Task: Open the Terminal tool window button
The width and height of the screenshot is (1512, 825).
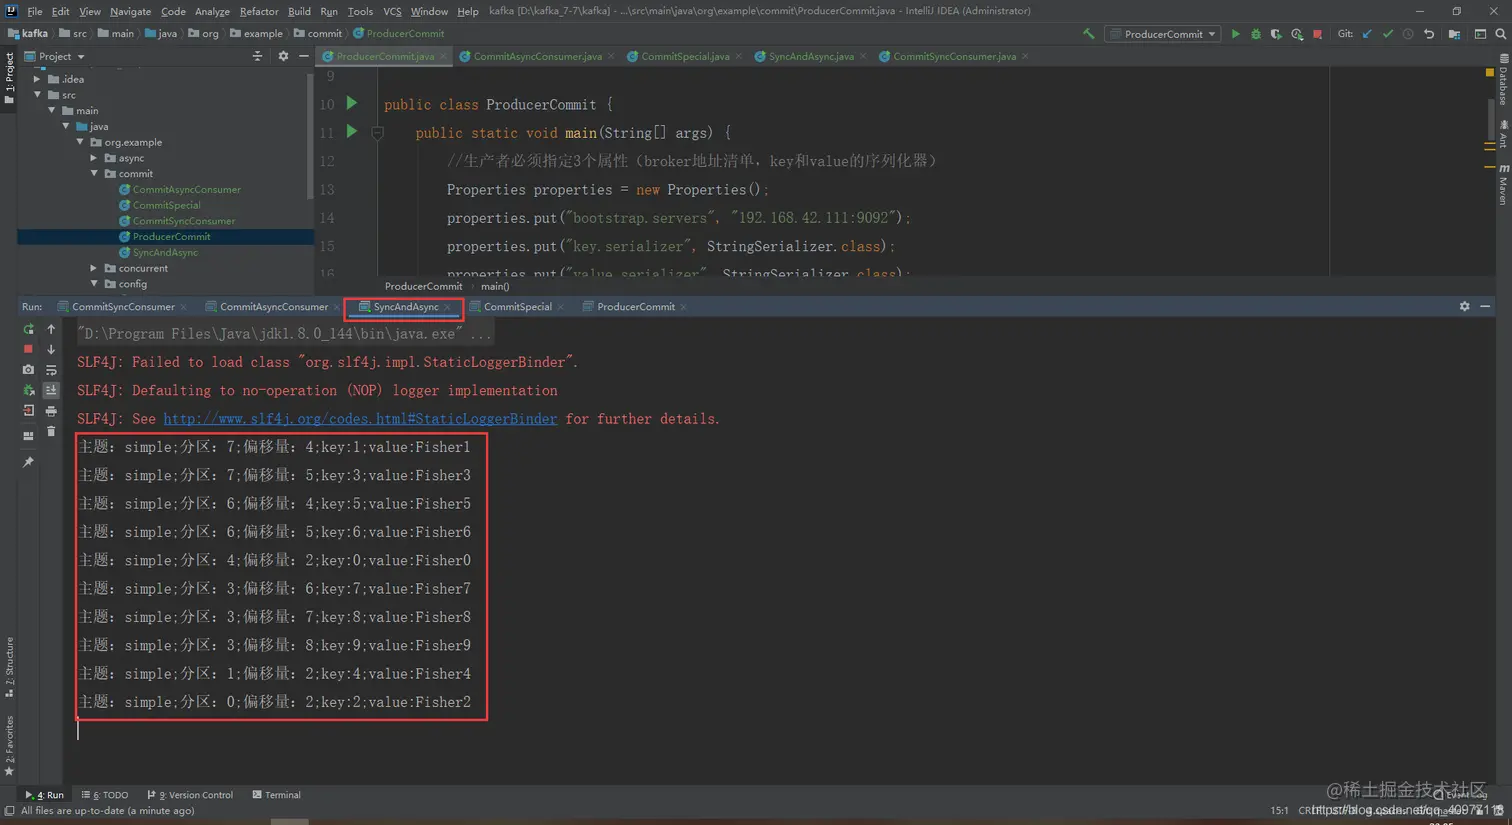Action: (276, 795)
